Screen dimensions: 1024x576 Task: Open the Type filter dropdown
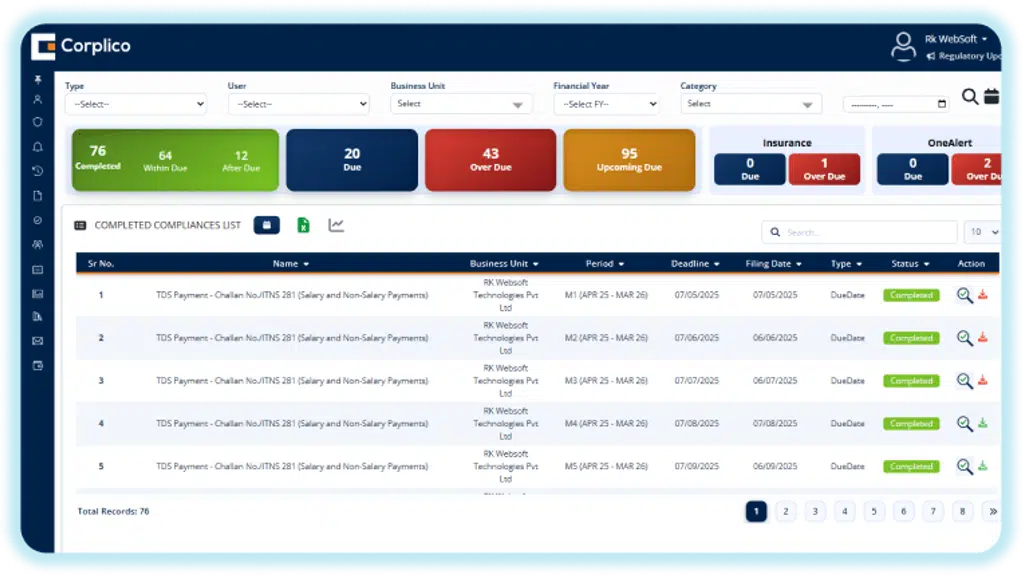click(x=136, y=104)
